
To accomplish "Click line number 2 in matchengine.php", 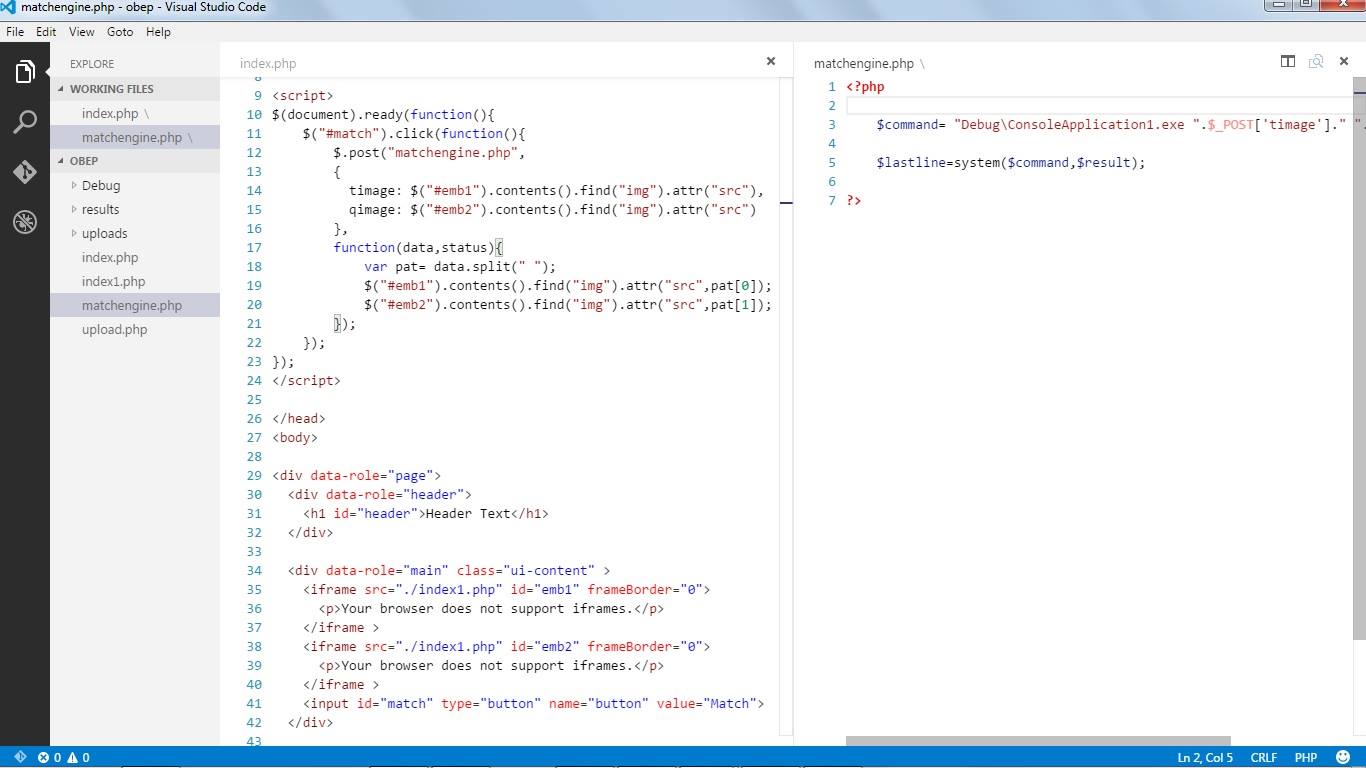I will 831,105.
